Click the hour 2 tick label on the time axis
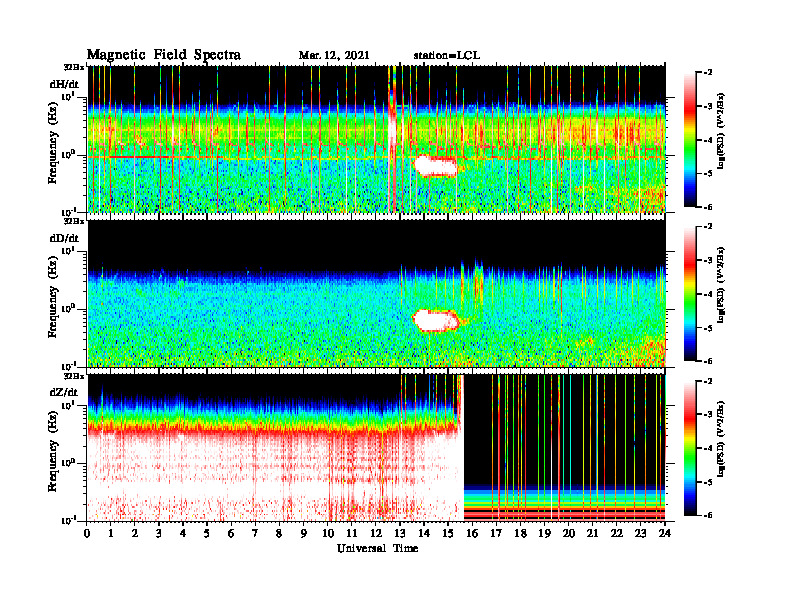 135,533
